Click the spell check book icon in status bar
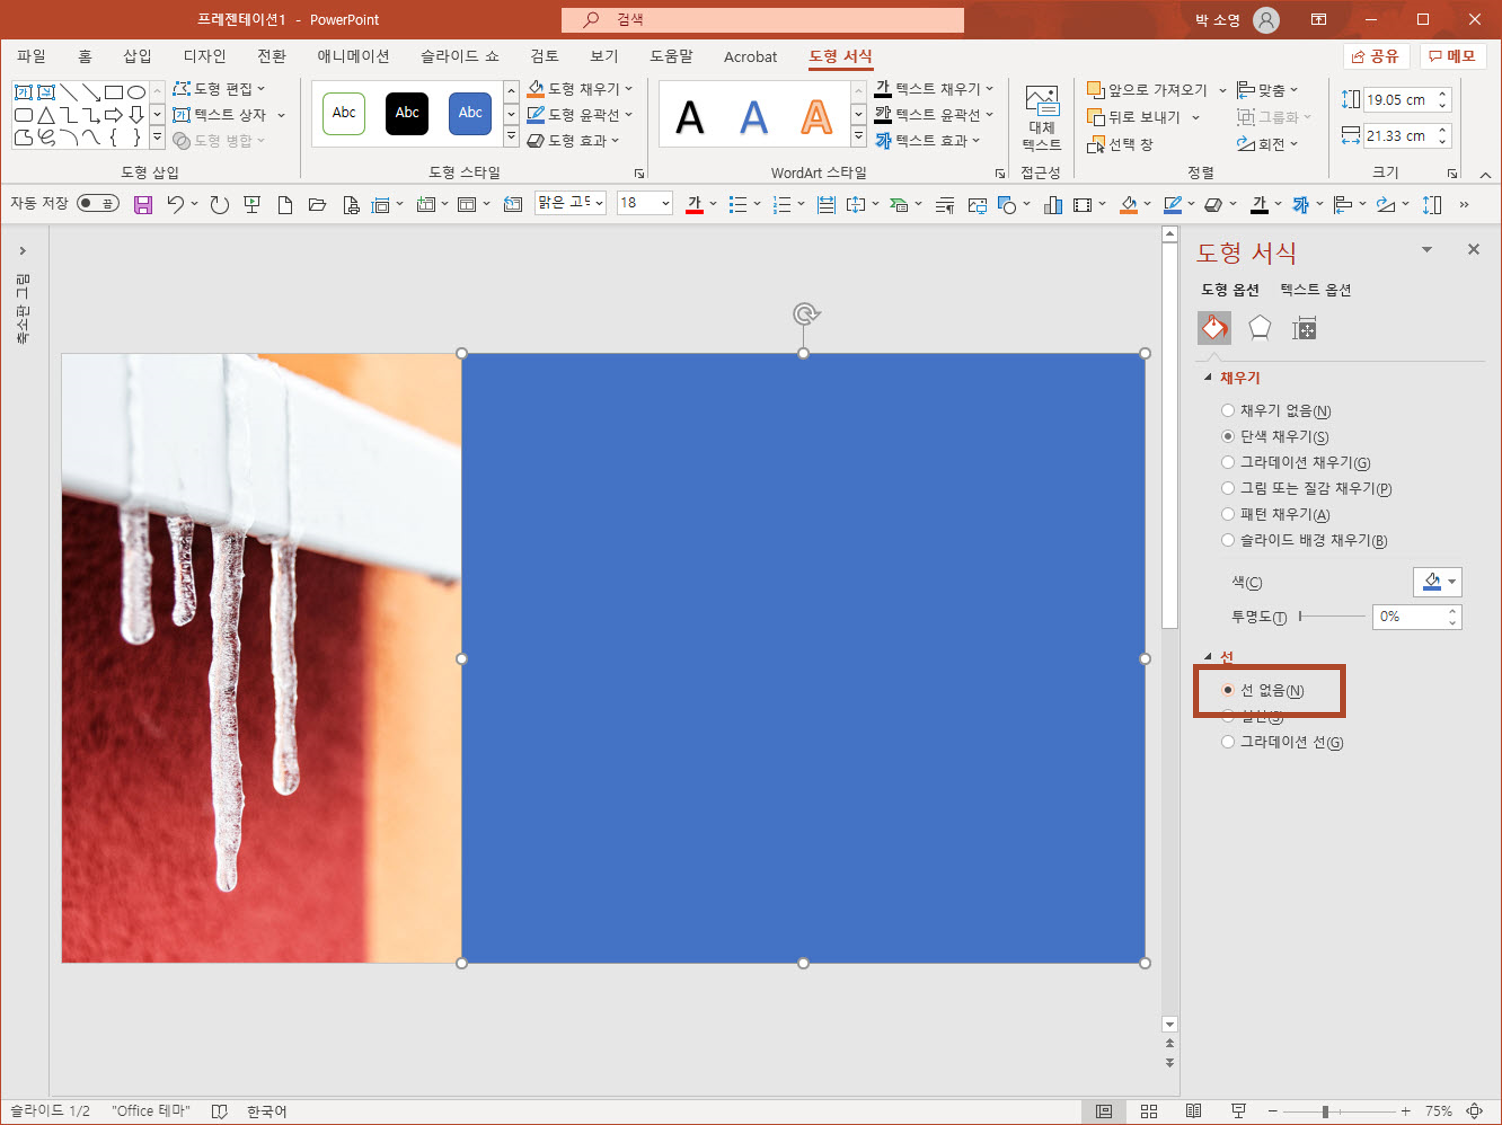This screenshot has width=1502, height=1125. click(x=219, y=1111)
